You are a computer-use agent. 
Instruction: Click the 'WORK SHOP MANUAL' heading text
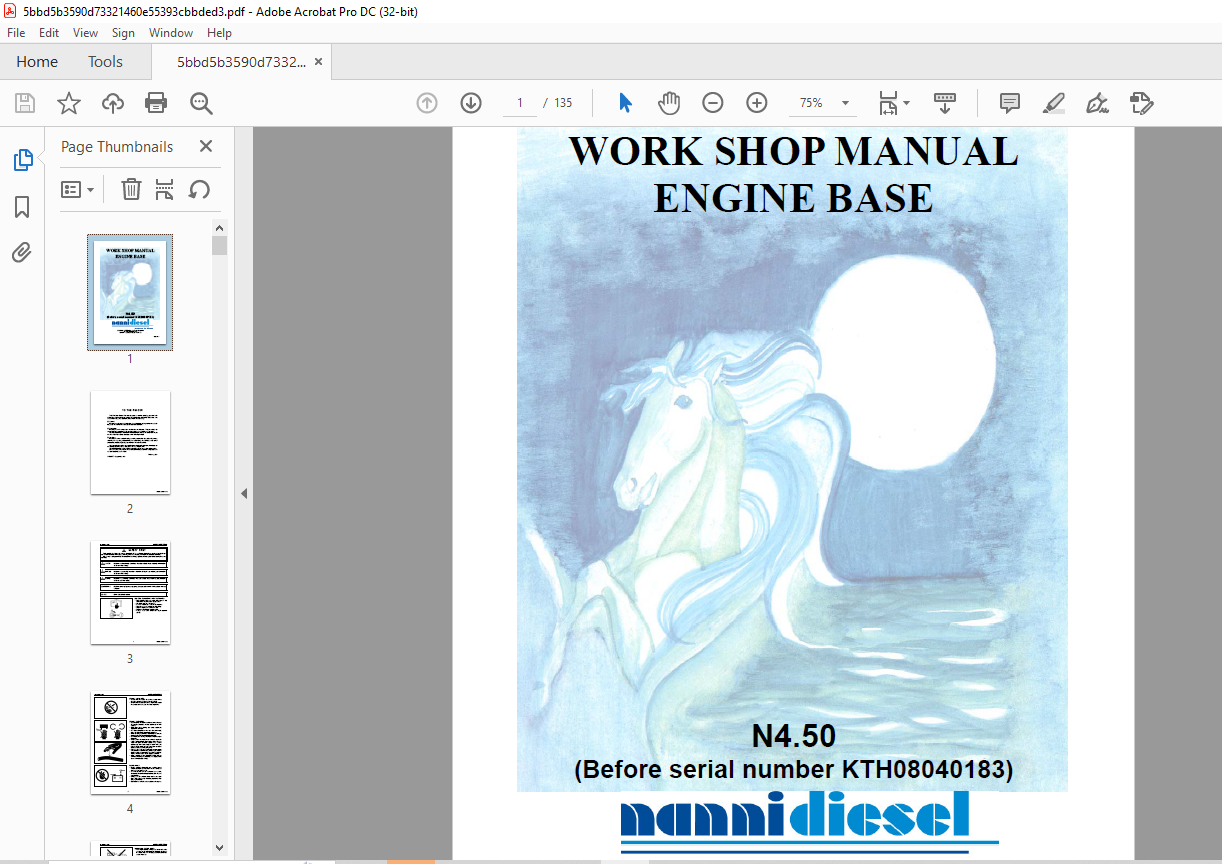point(793,151)
